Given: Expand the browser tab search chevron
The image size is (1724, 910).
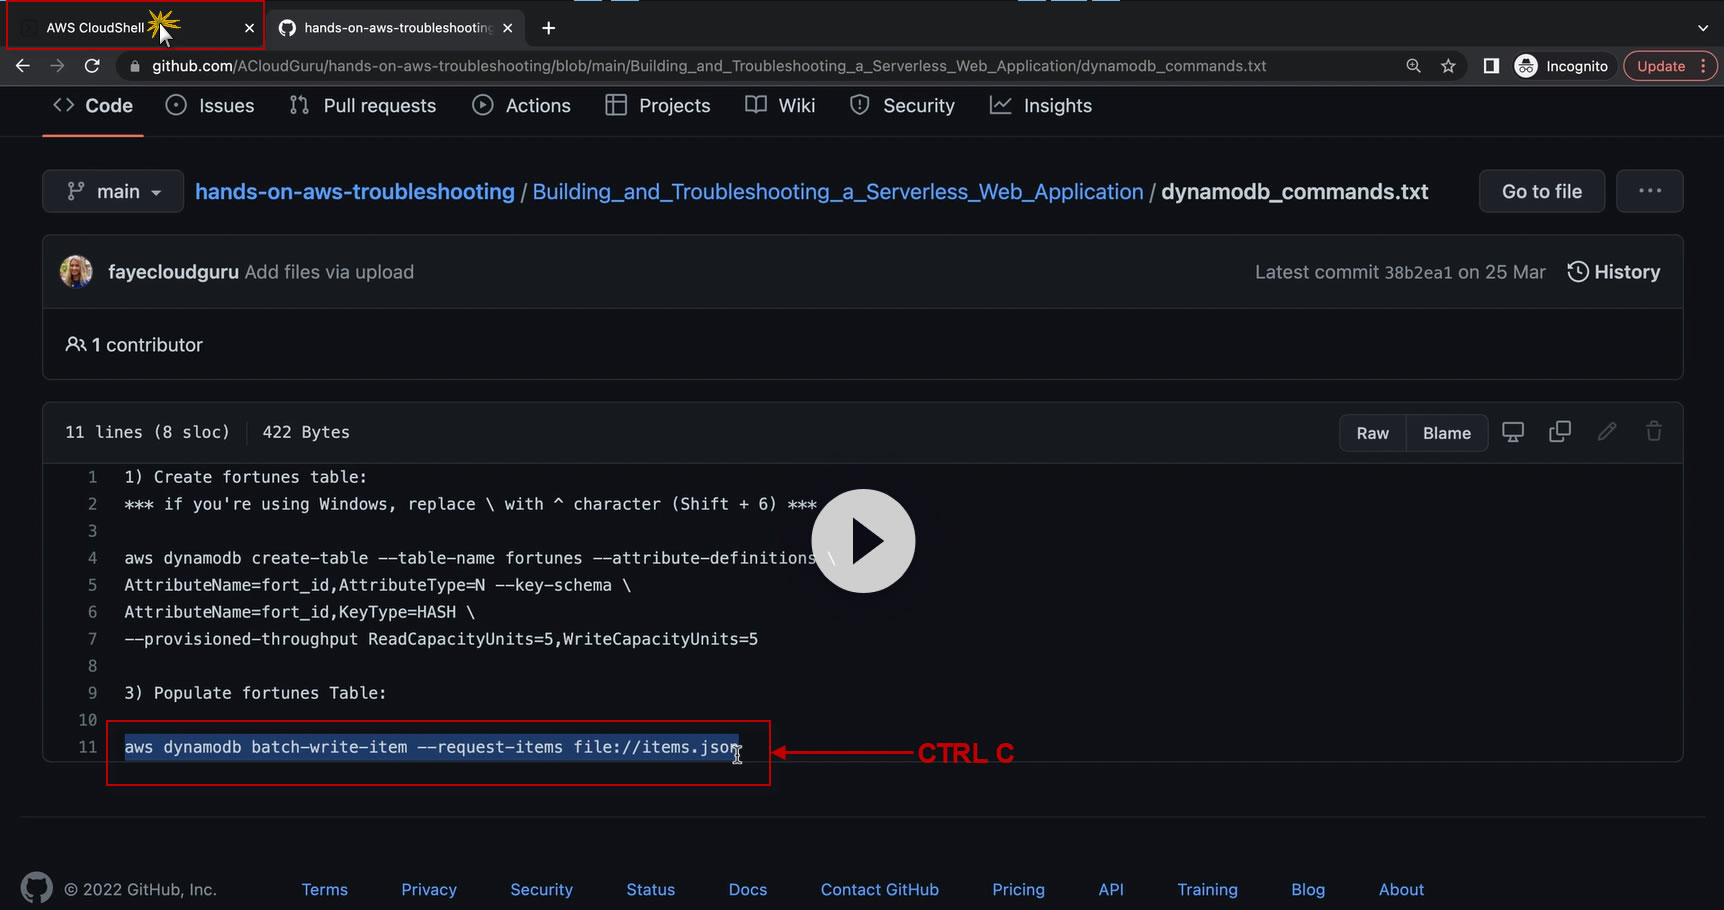Looking at the screenshot, I should [1702, 28].
